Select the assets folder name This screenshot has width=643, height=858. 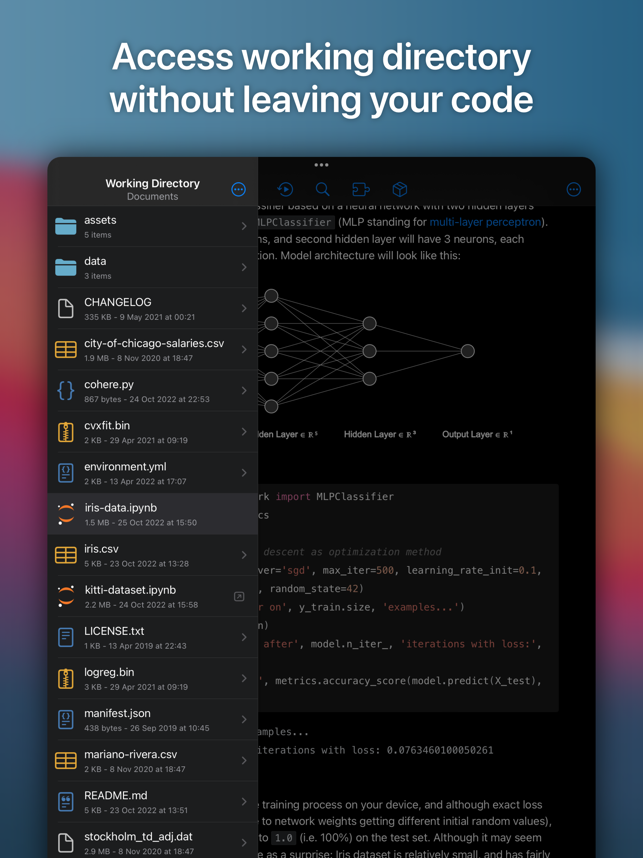(100, 220)
